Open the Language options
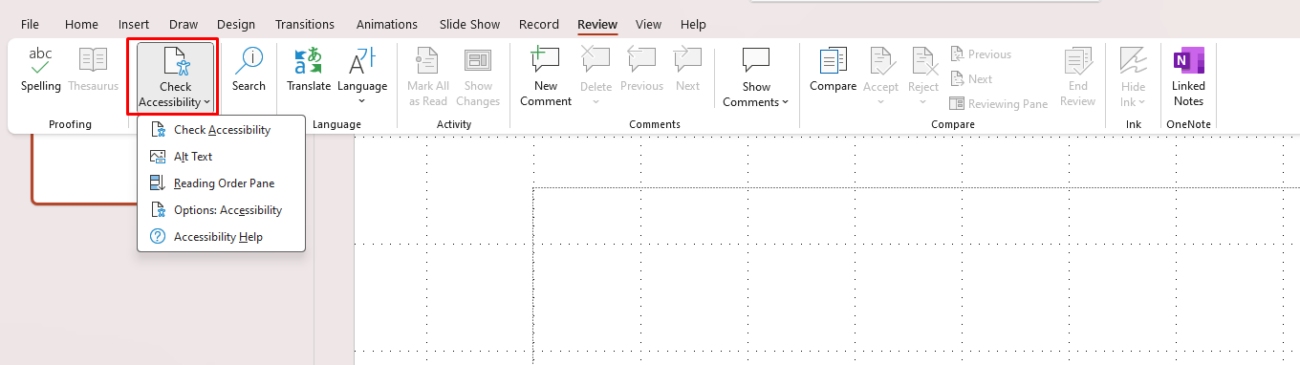Screen dimensions: 1300x365 [362, 76]
